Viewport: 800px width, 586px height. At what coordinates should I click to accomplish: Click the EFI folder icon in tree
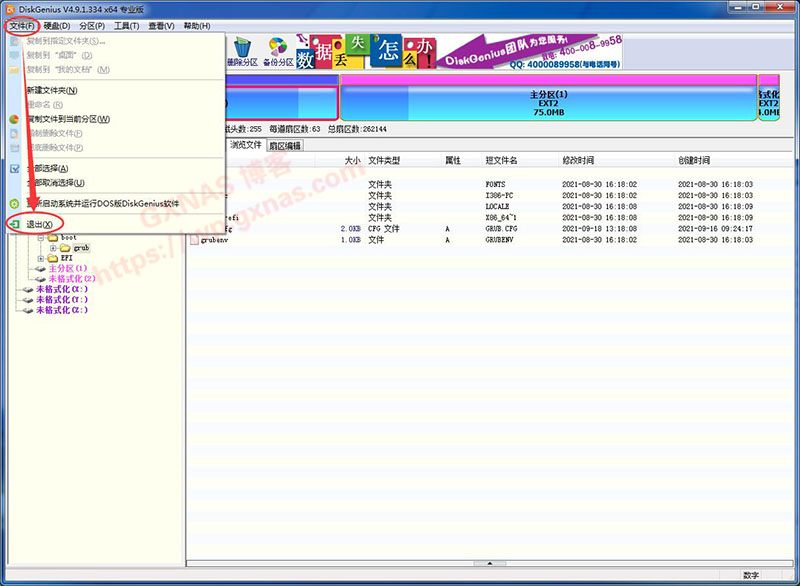[x=52, y=258]
